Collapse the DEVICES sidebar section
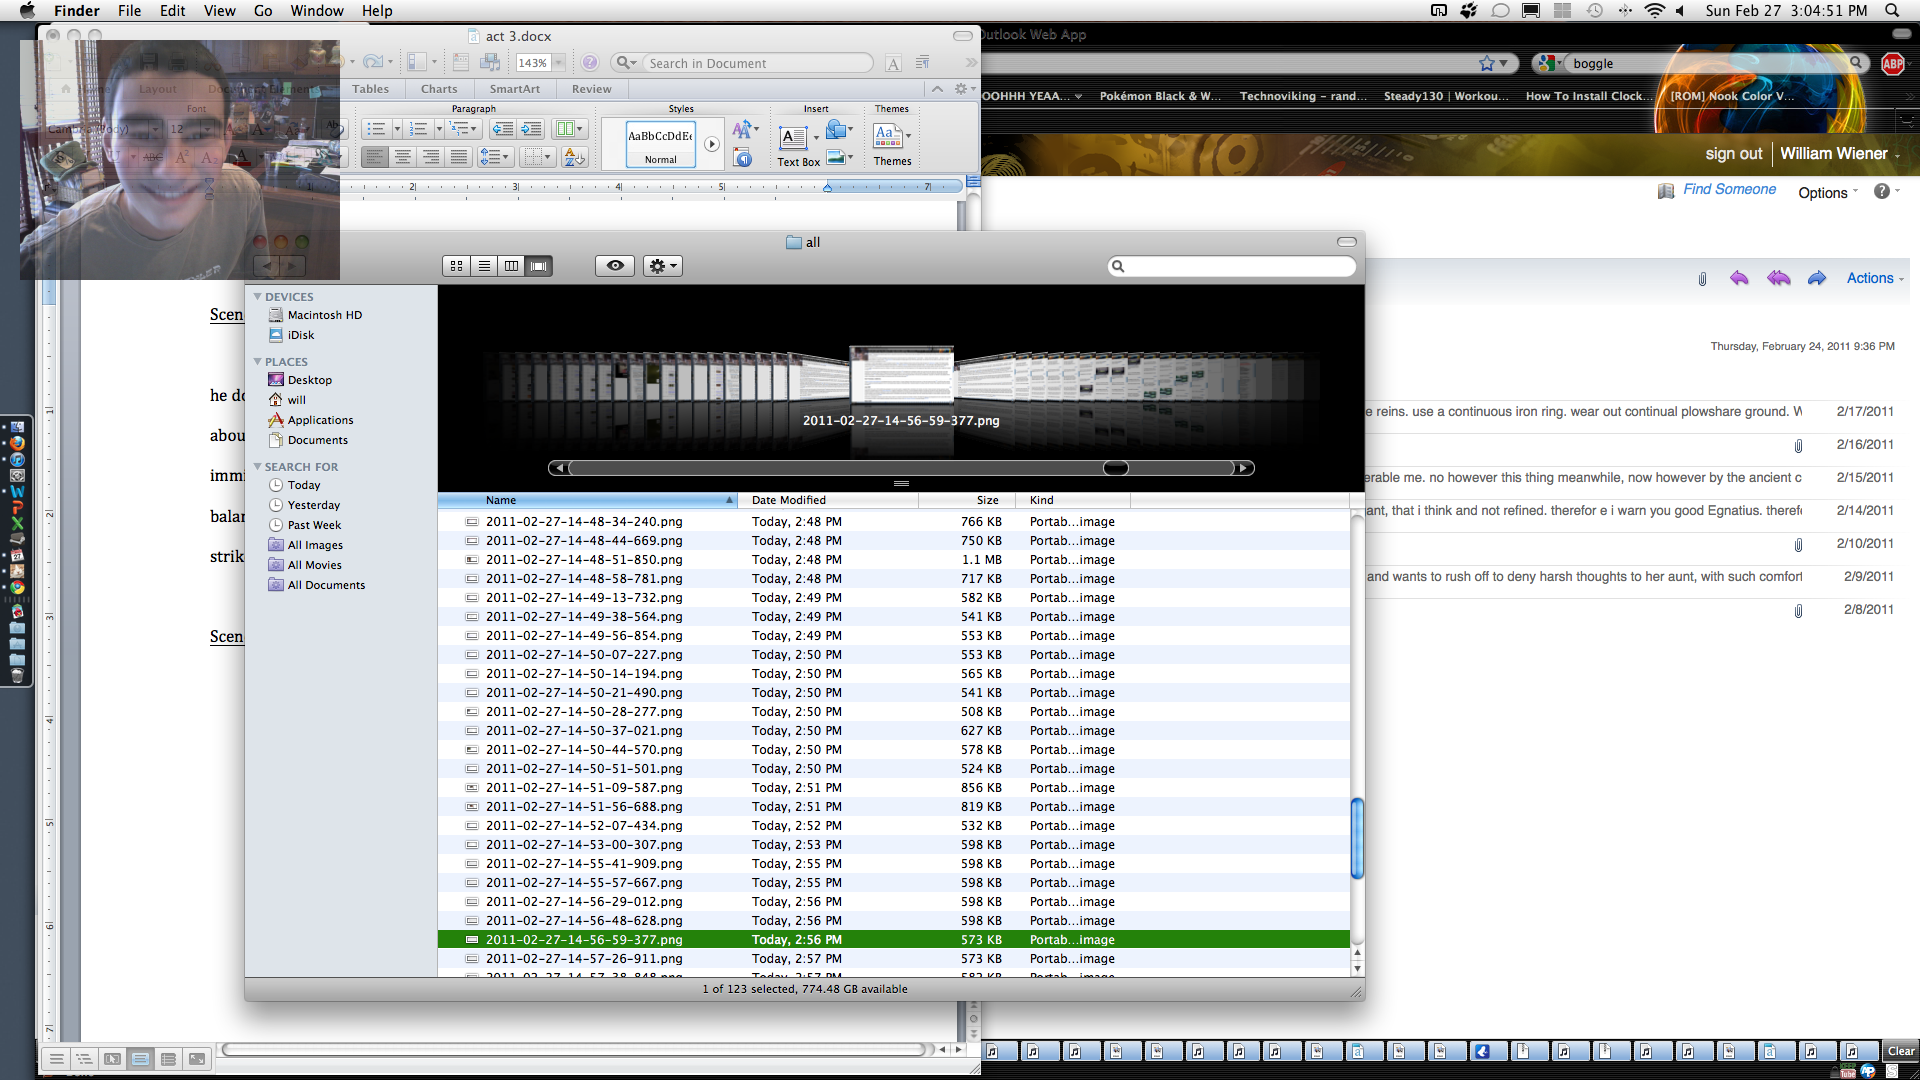Screen dimensions: 1920x1080 pos(258,297)
